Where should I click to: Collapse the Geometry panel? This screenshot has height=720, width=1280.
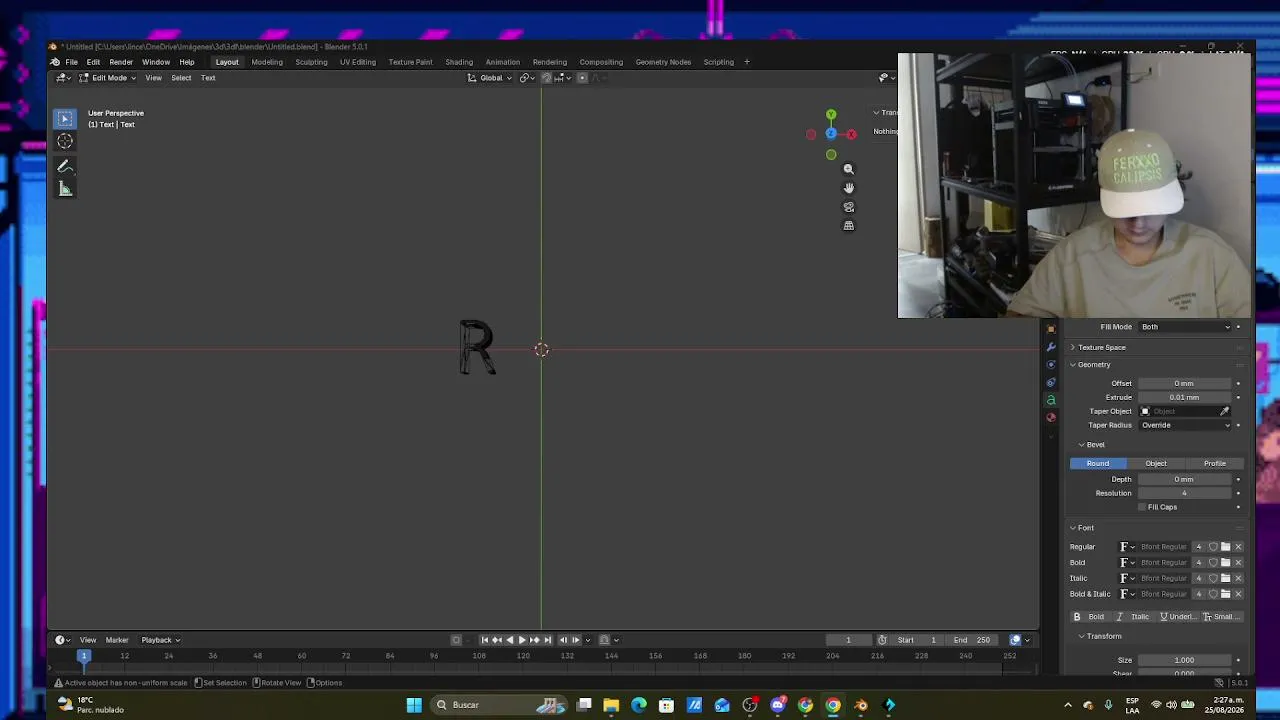[x=1092, y=365]
